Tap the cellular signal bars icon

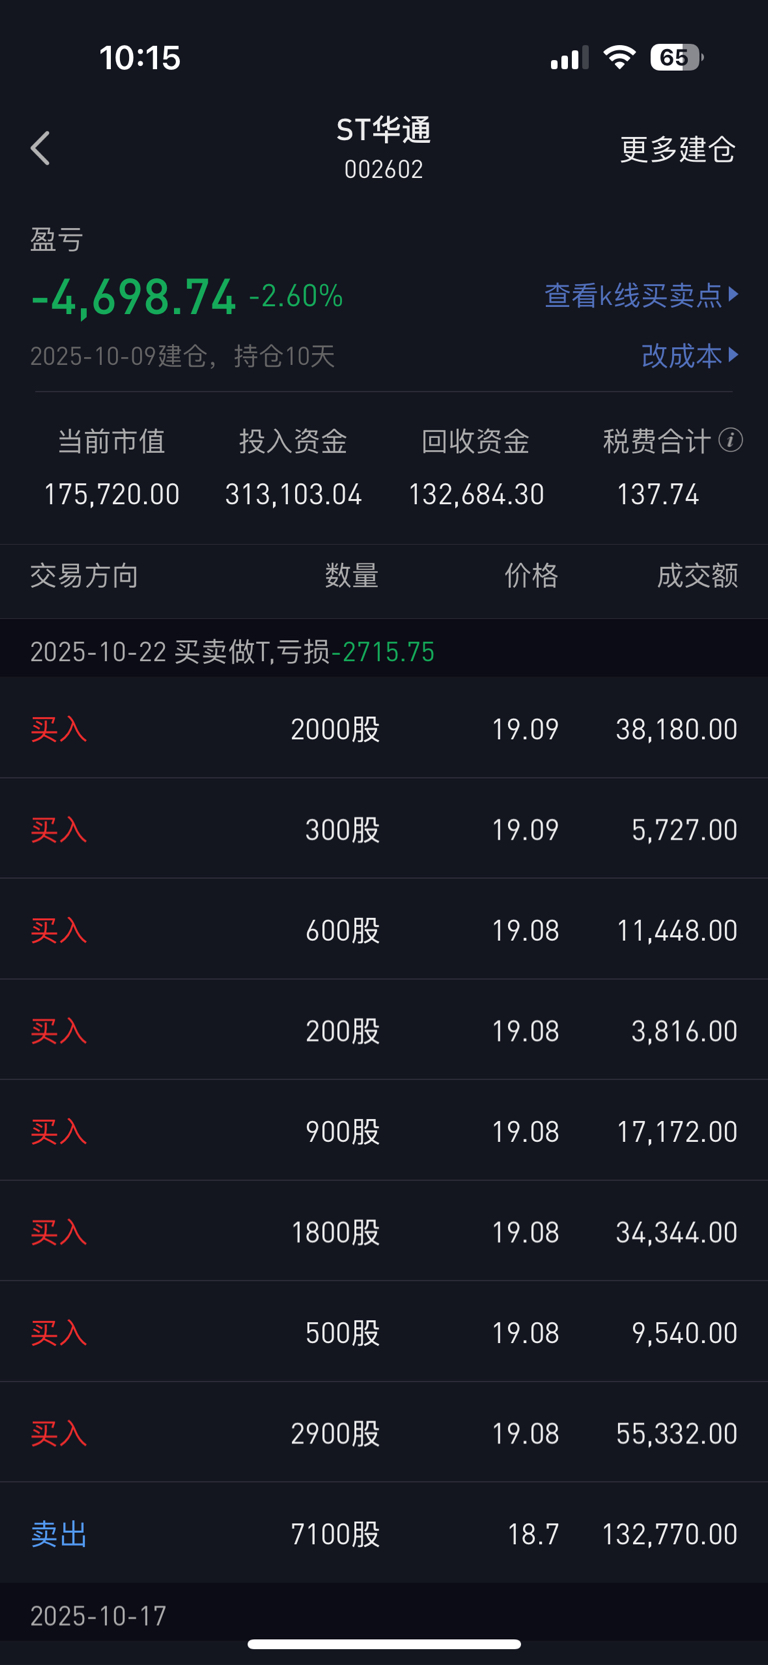click(568, 58)
